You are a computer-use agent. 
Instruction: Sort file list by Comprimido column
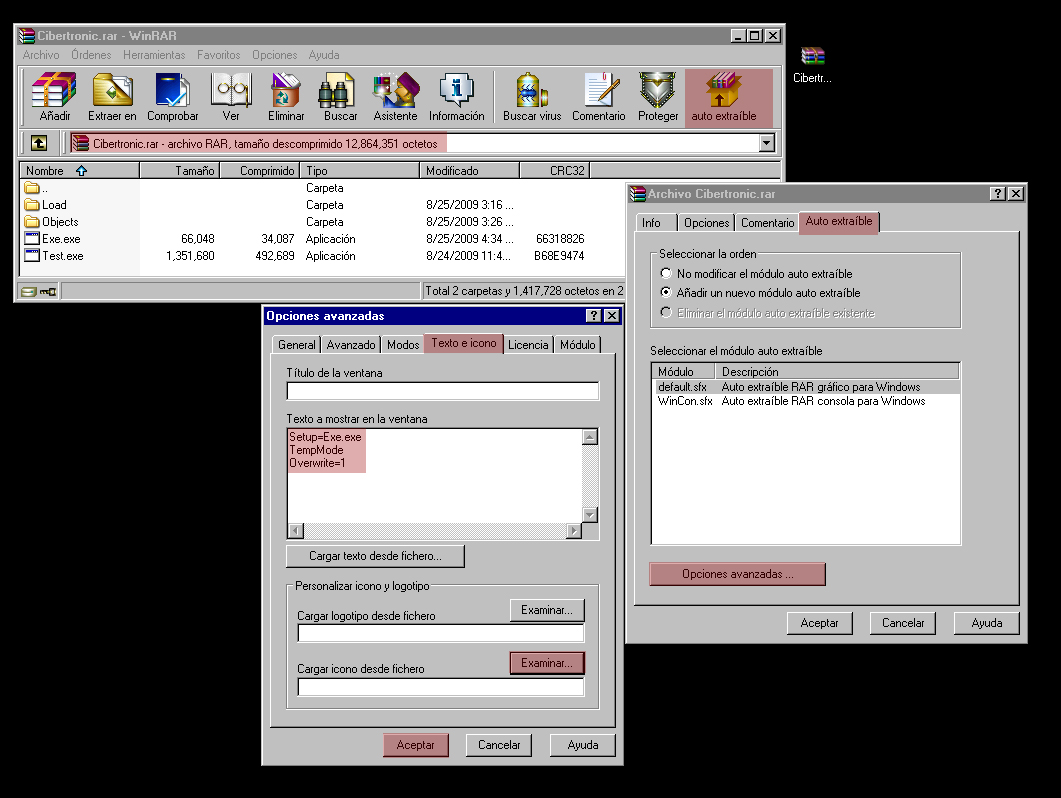coord(260,171)
